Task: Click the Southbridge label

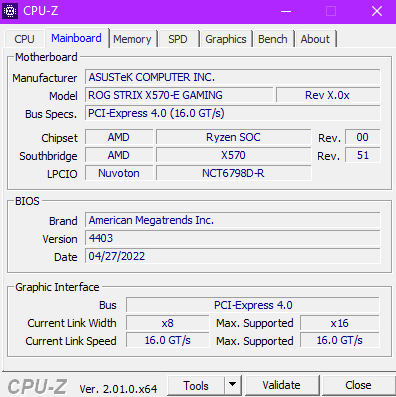Action: pyautogui.click(x=48, y=156)
